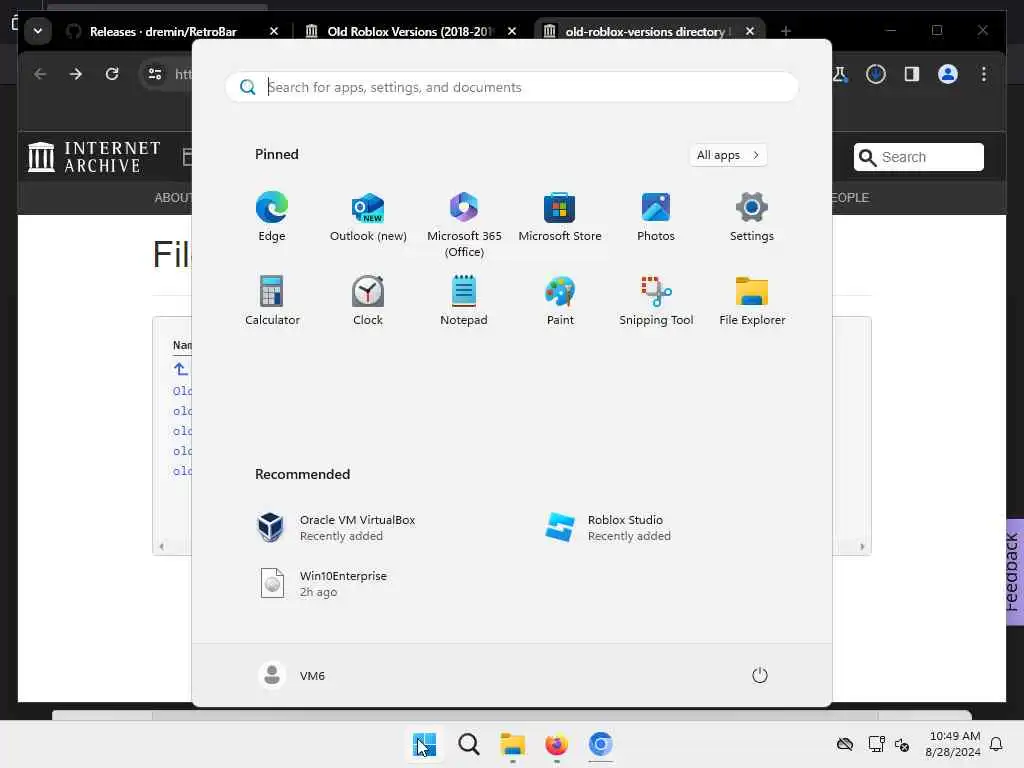Open VM6 user account menu
The height and width of the screenshot is (768, 1024).
[291, 675]
